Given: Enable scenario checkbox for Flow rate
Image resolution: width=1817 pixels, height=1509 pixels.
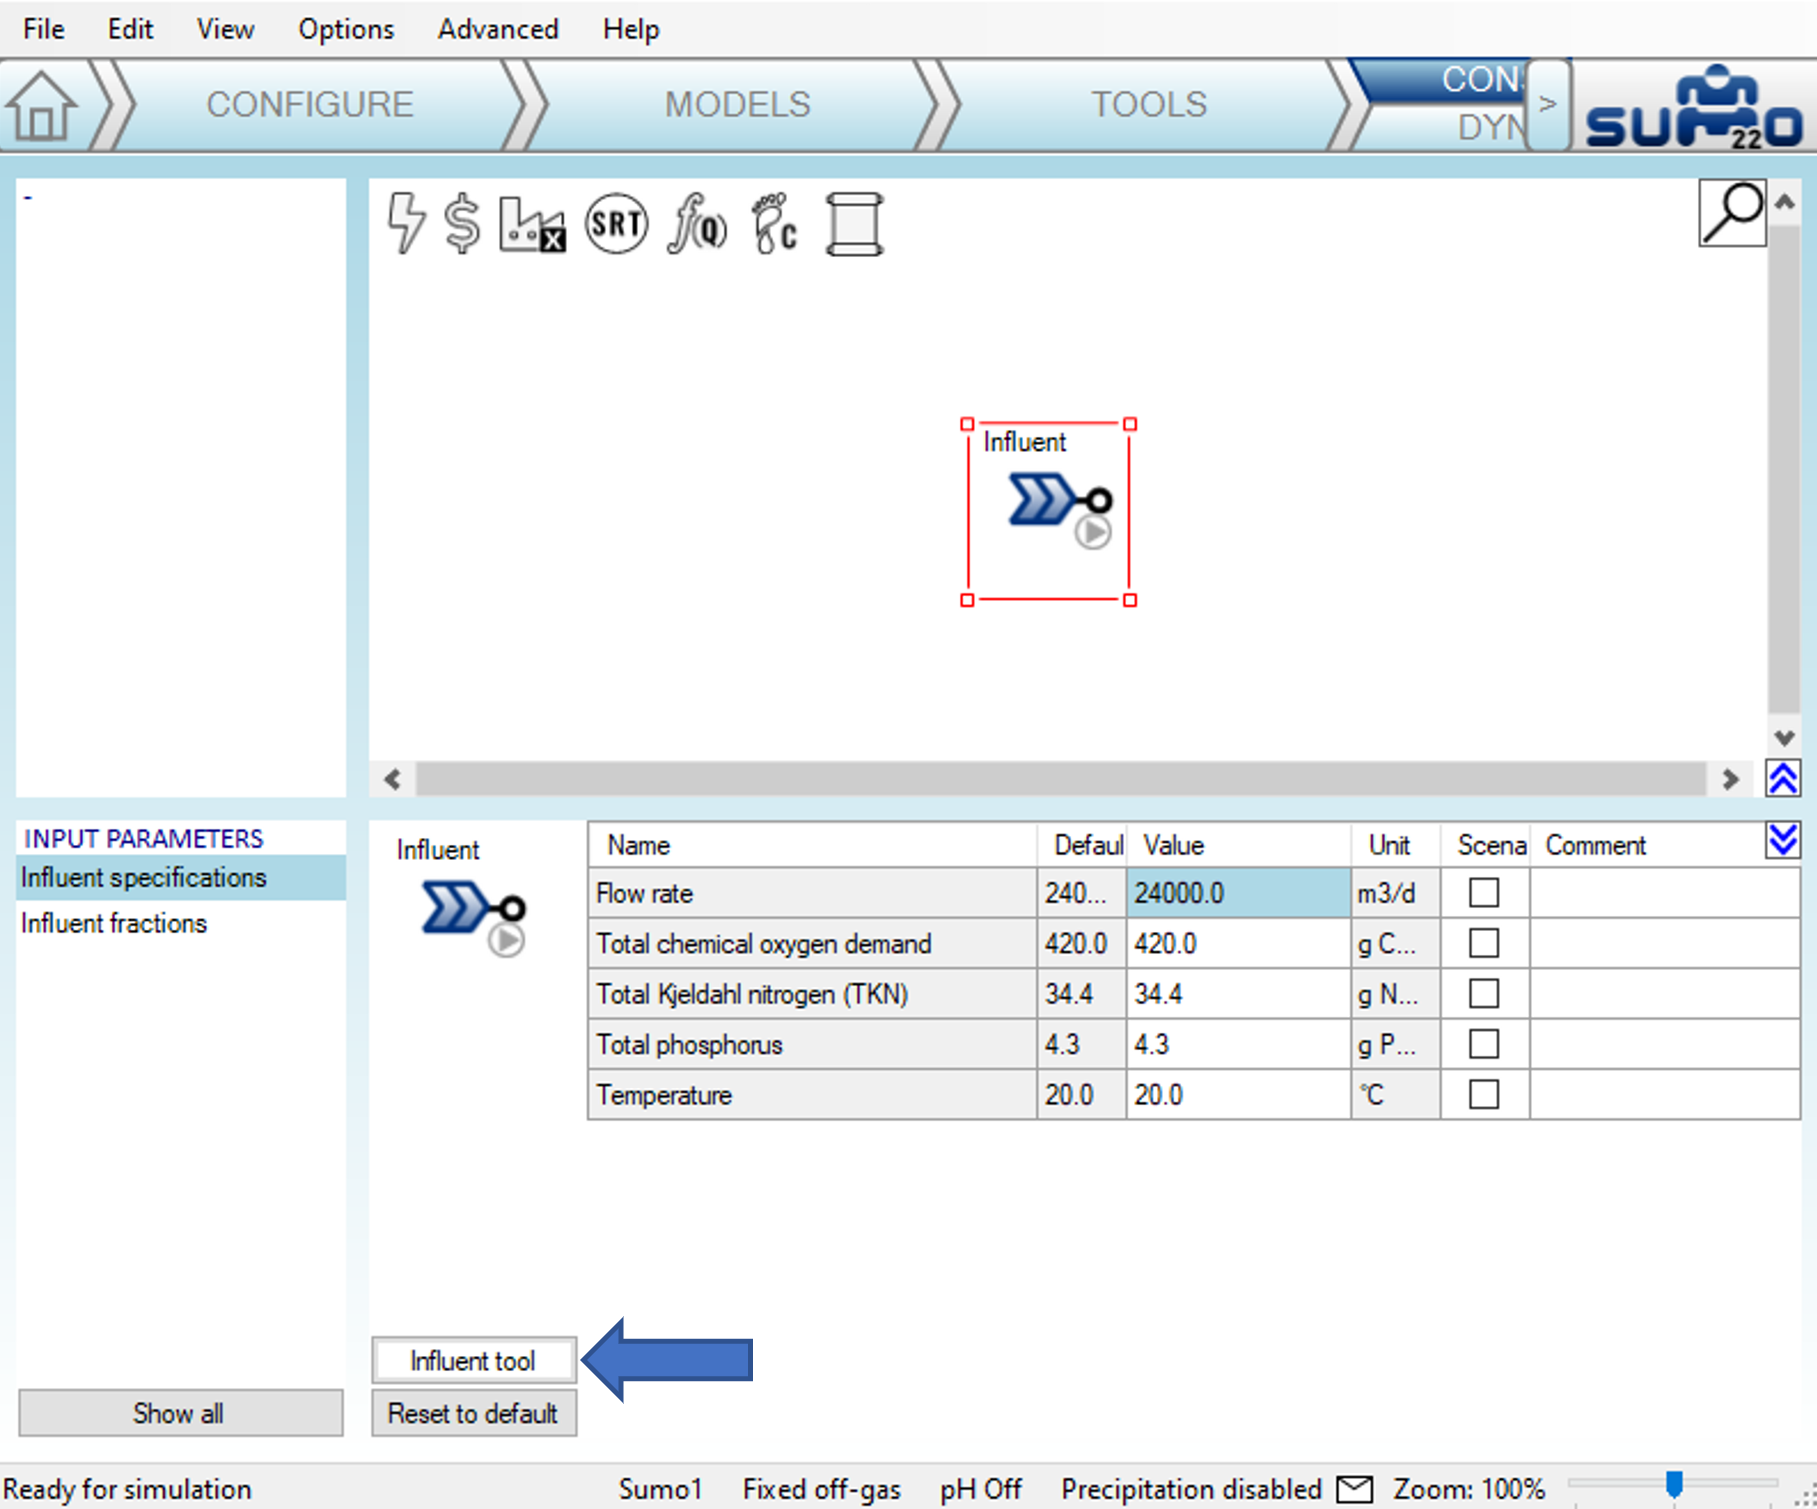Looking at the screenshot, I should pyautogui.click(x=1484, y=892).
